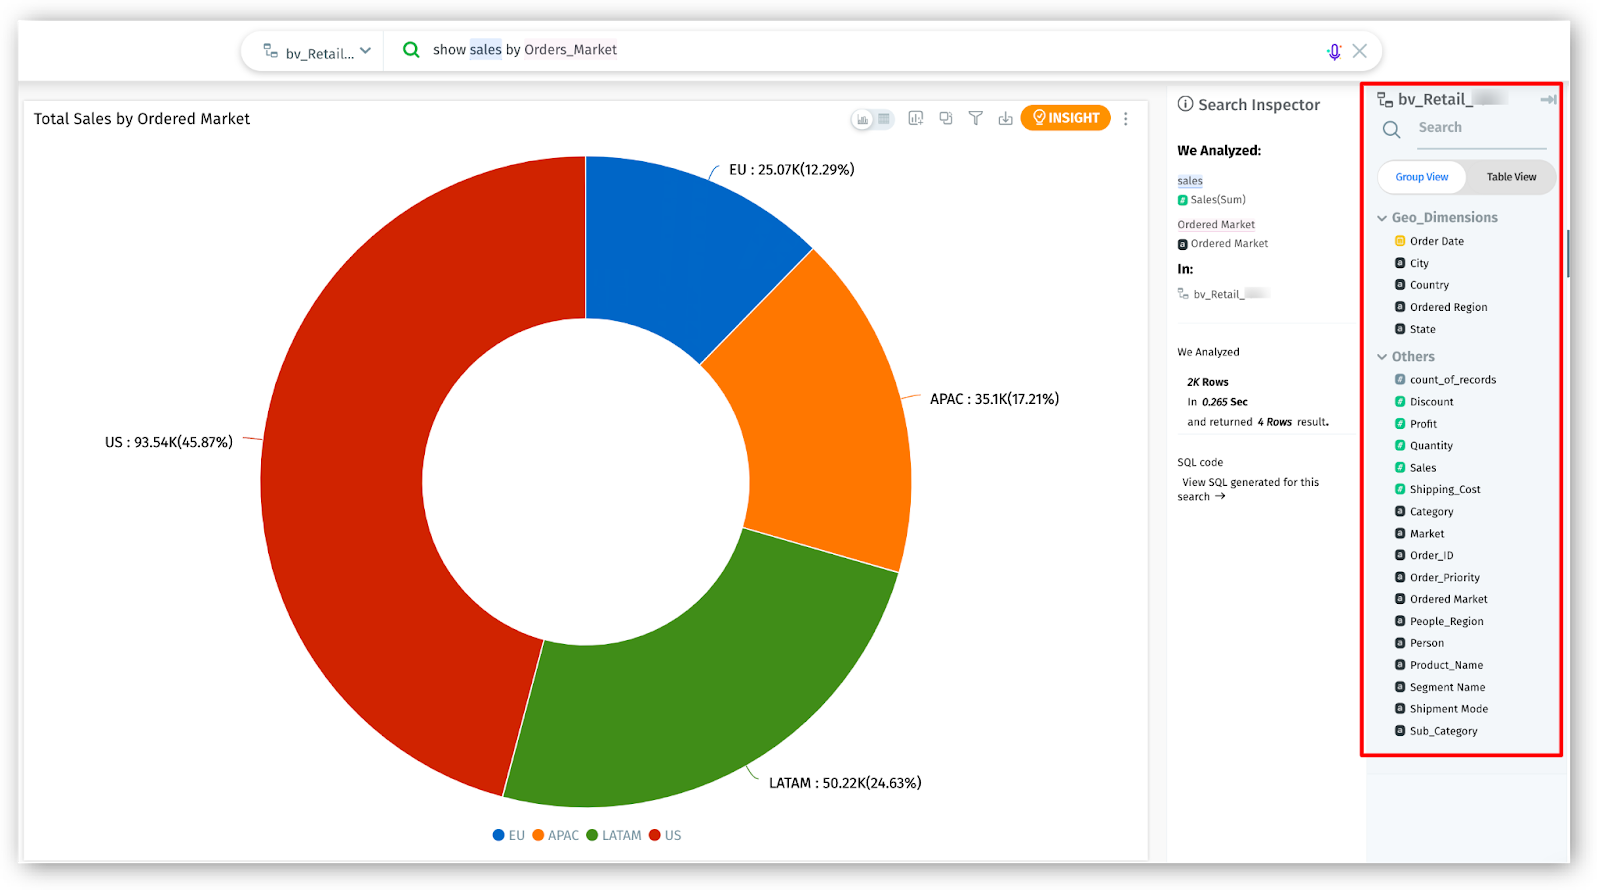This screenshot has height=890, width=1600.
Task: Select the Product_Name field
Action: [1446, 665]
